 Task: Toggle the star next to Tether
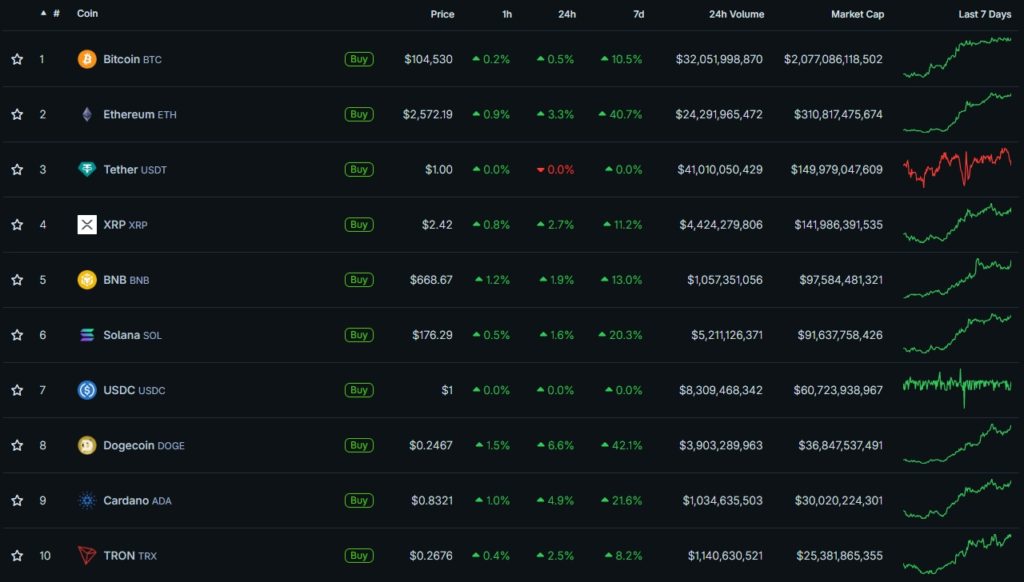point(16,169)
